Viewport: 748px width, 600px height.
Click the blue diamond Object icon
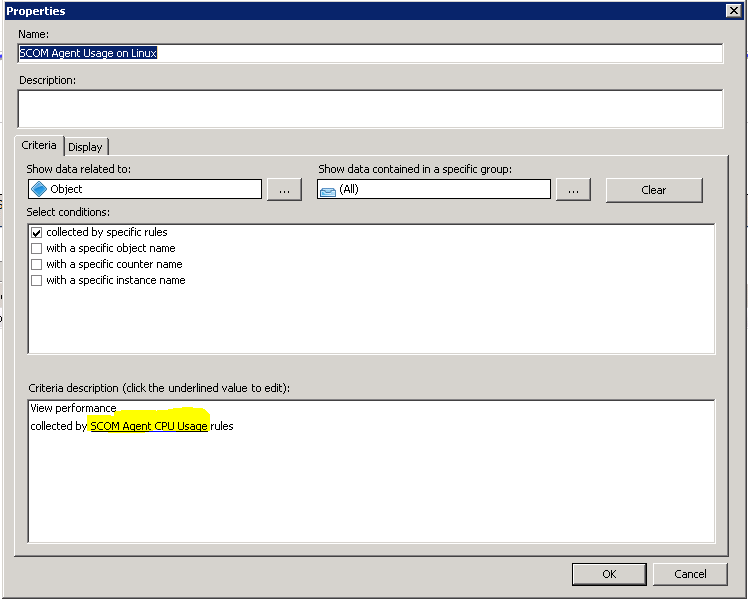click(39, 189)
